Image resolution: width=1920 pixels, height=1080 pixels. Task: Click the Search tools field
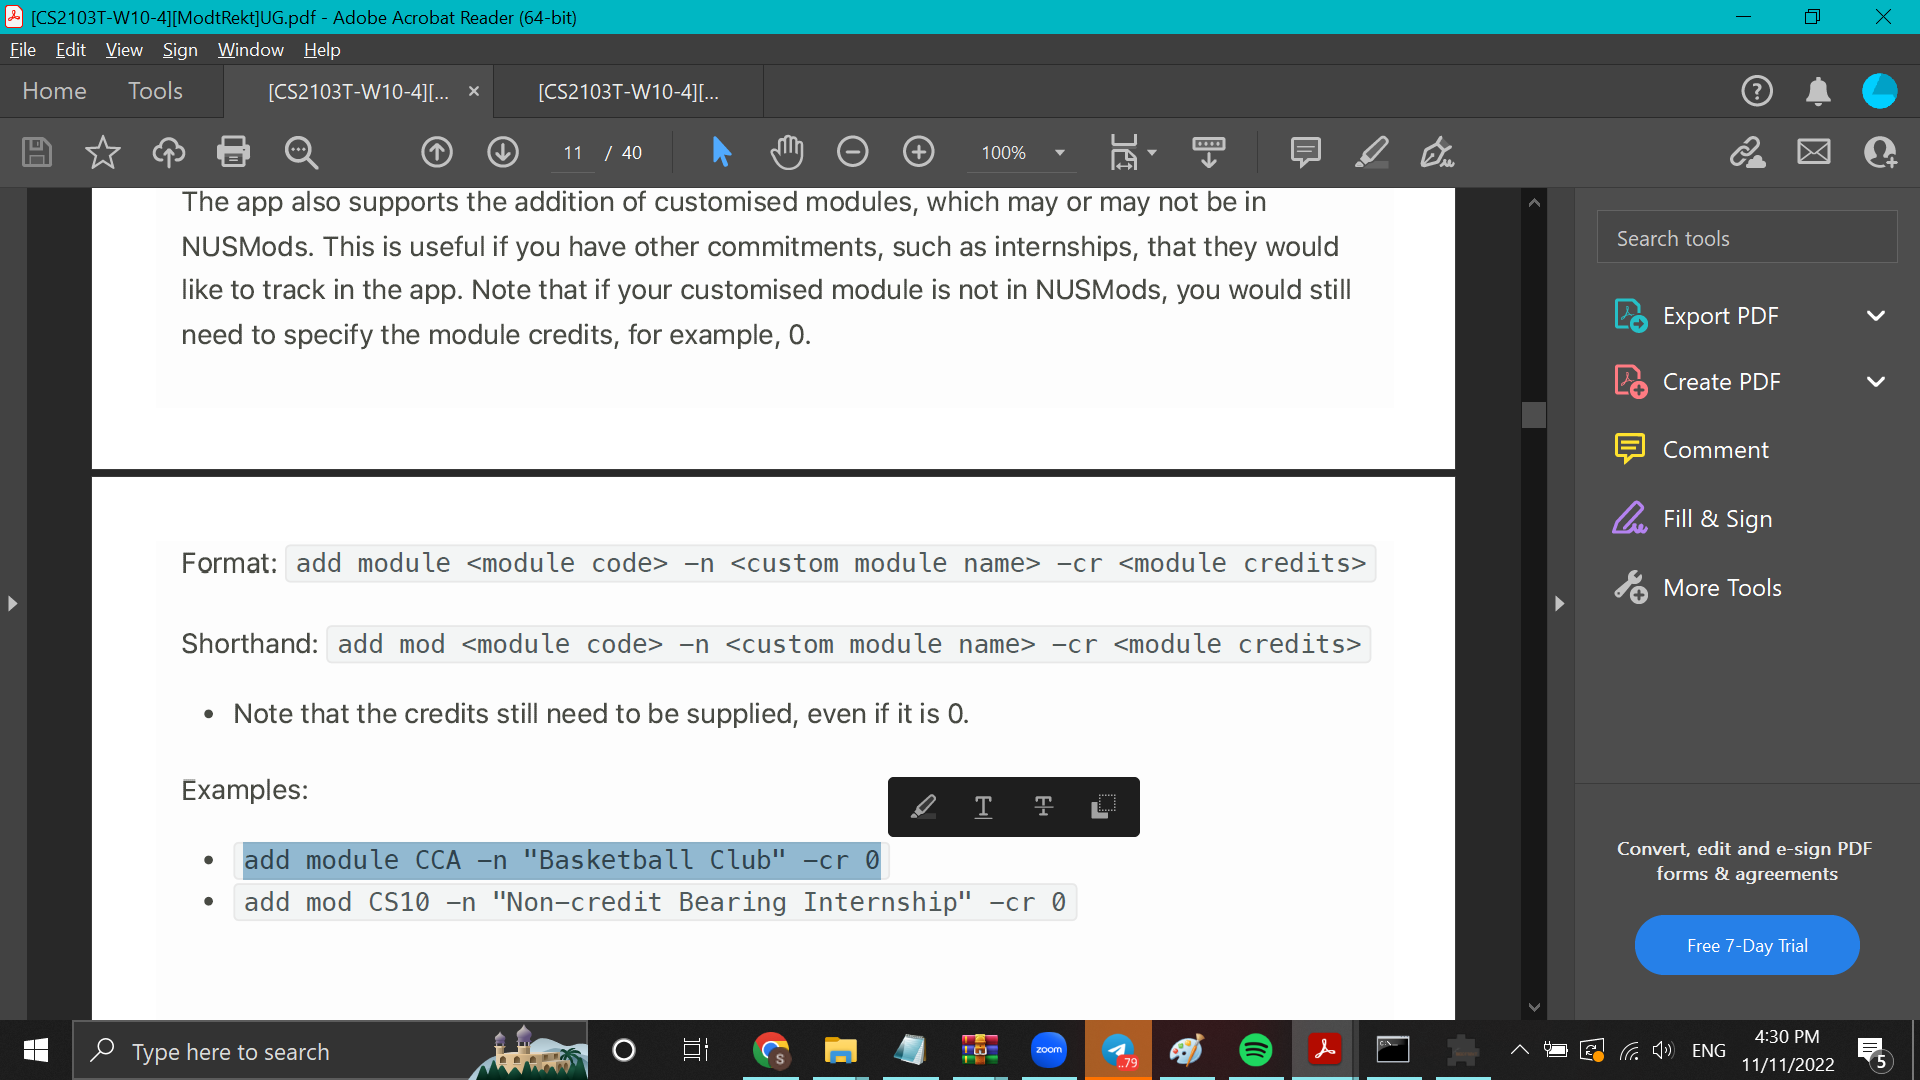(x=1746, y=238)
